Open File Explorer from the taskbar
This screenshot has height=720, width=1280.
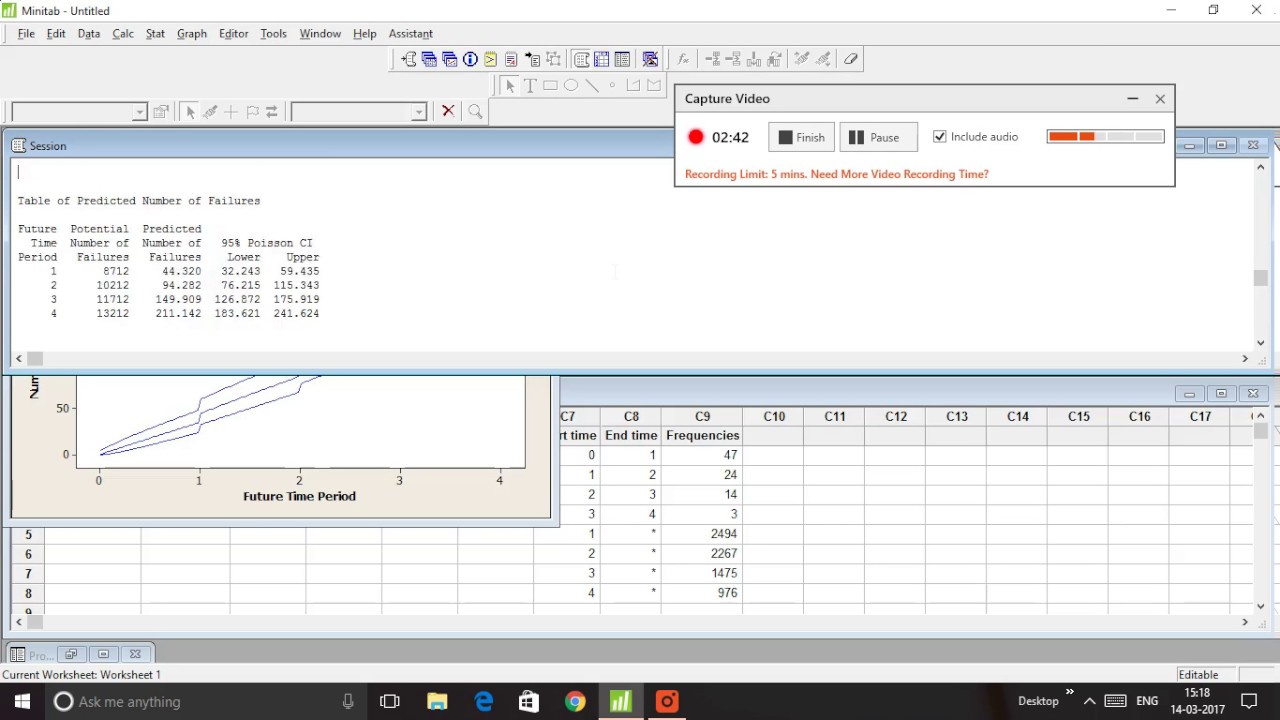click(437, 701)
